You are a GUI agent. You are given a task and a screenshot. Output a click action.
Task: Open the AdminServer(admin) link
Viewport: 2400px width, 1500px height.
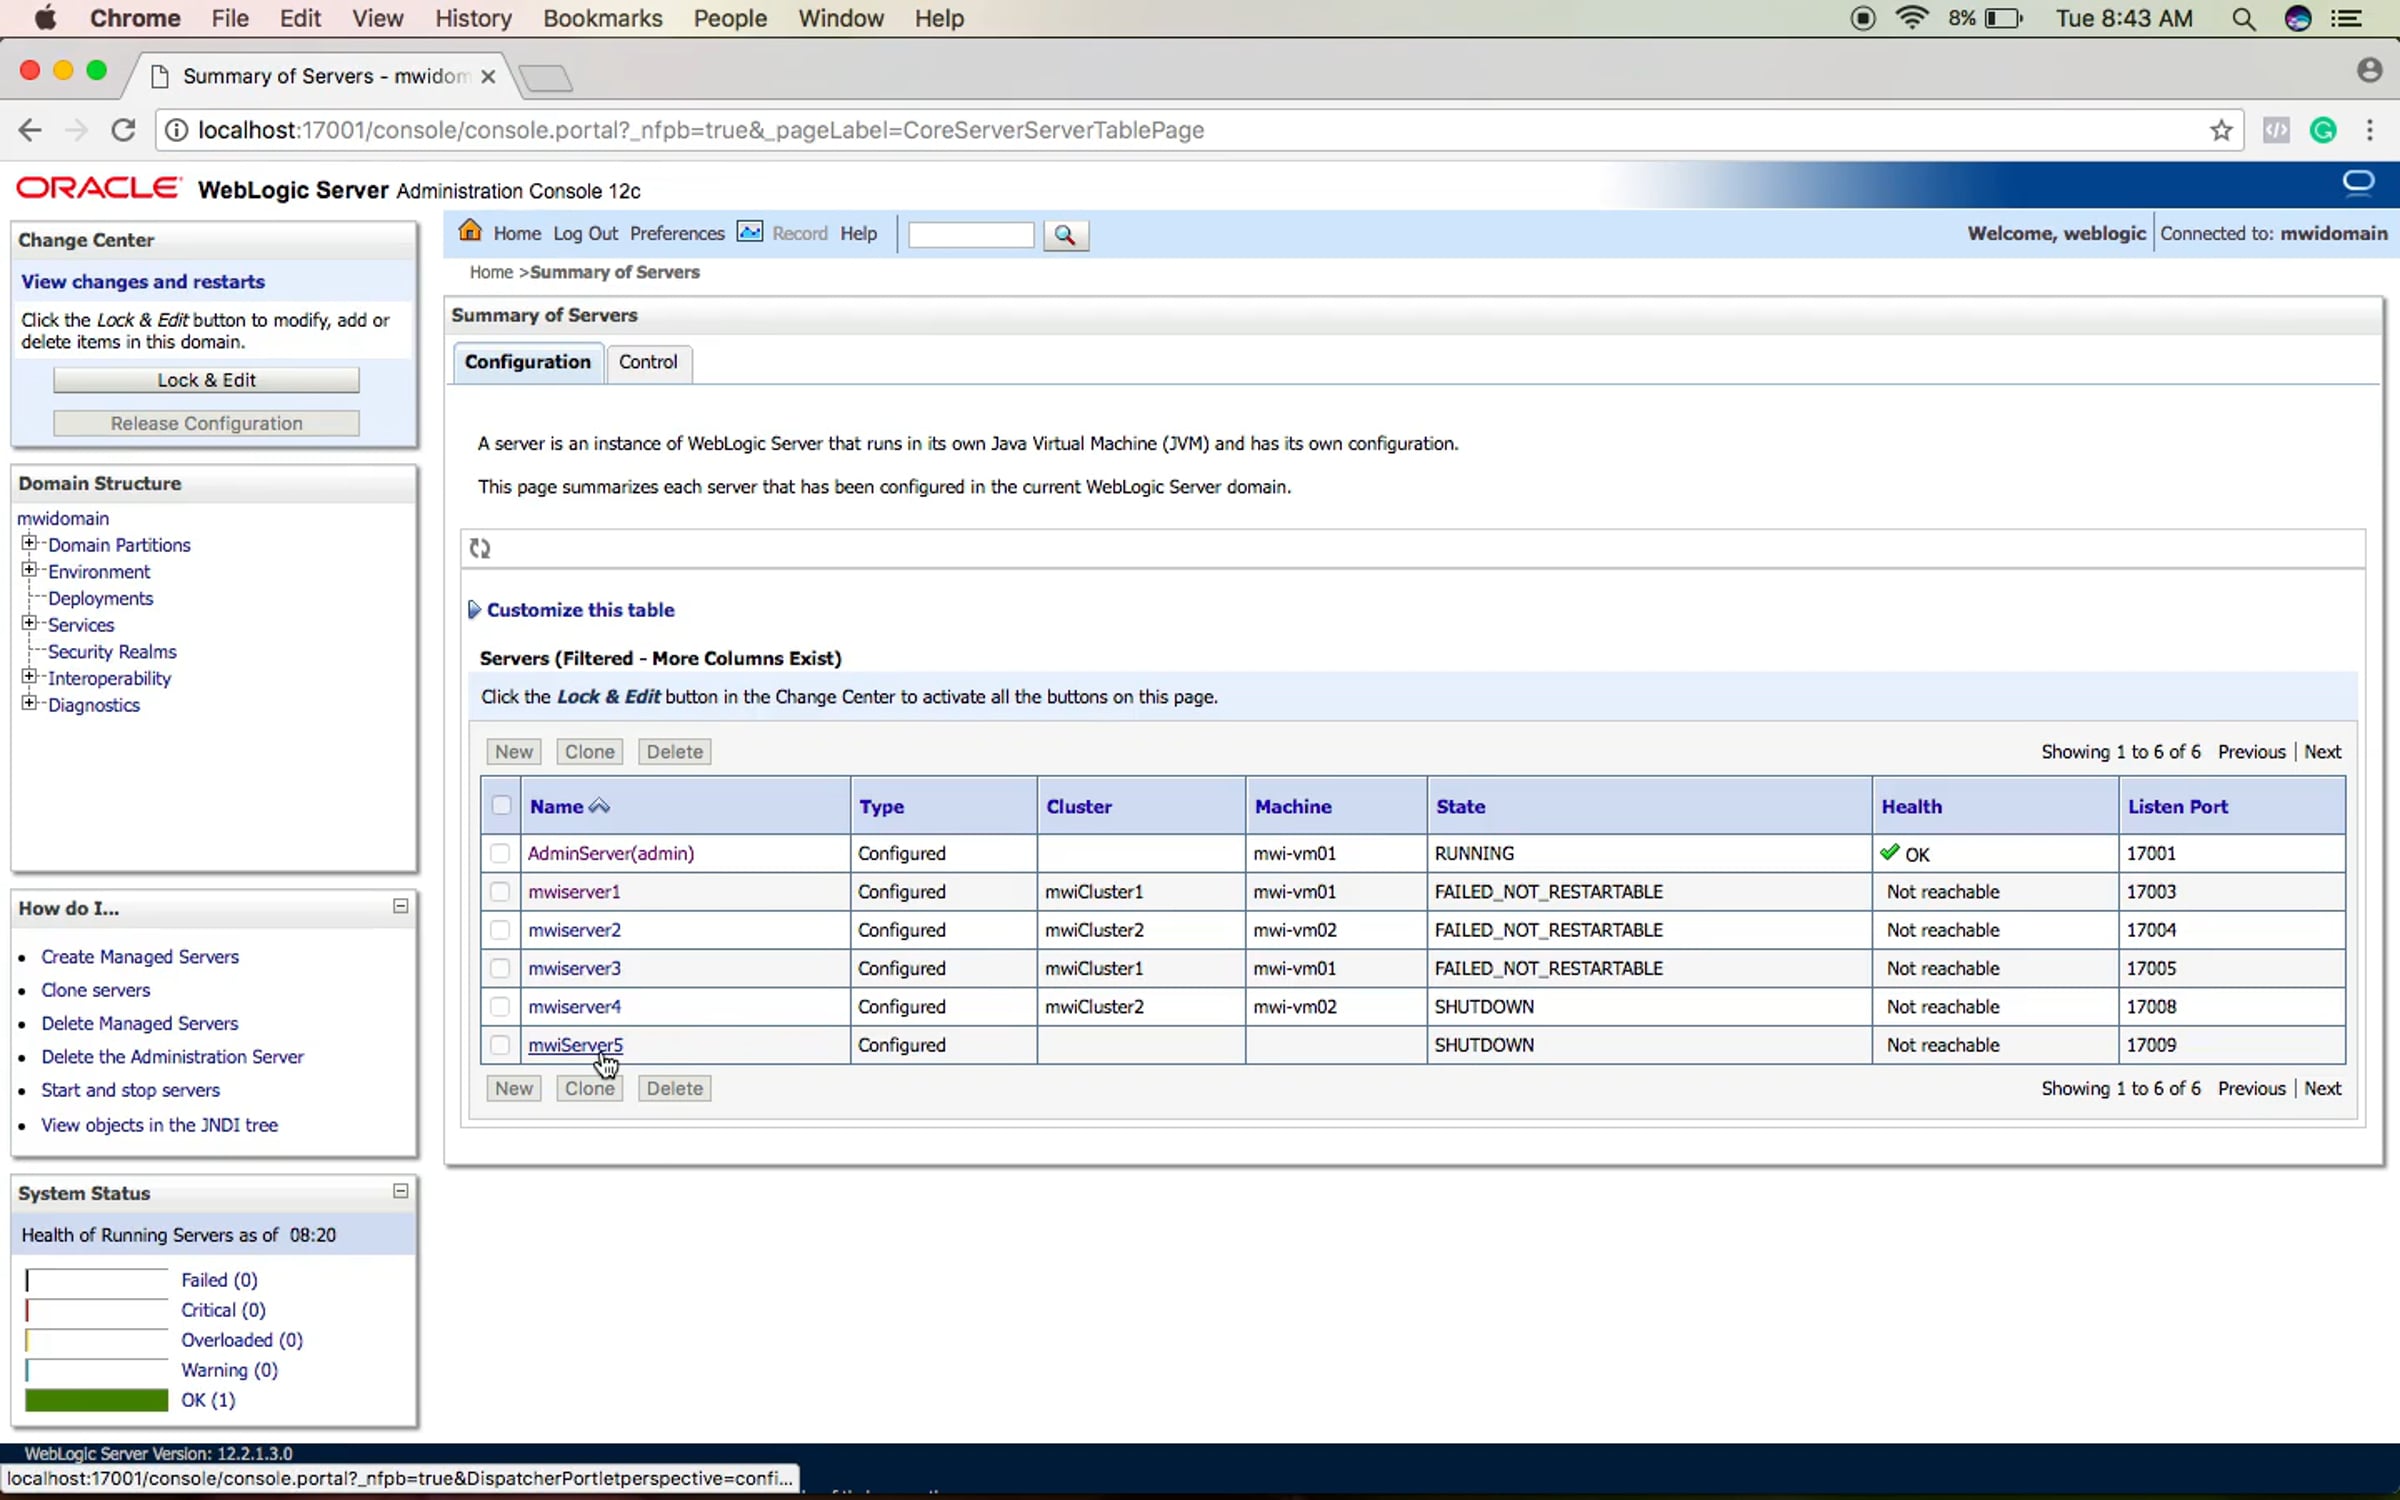[611, 853]
